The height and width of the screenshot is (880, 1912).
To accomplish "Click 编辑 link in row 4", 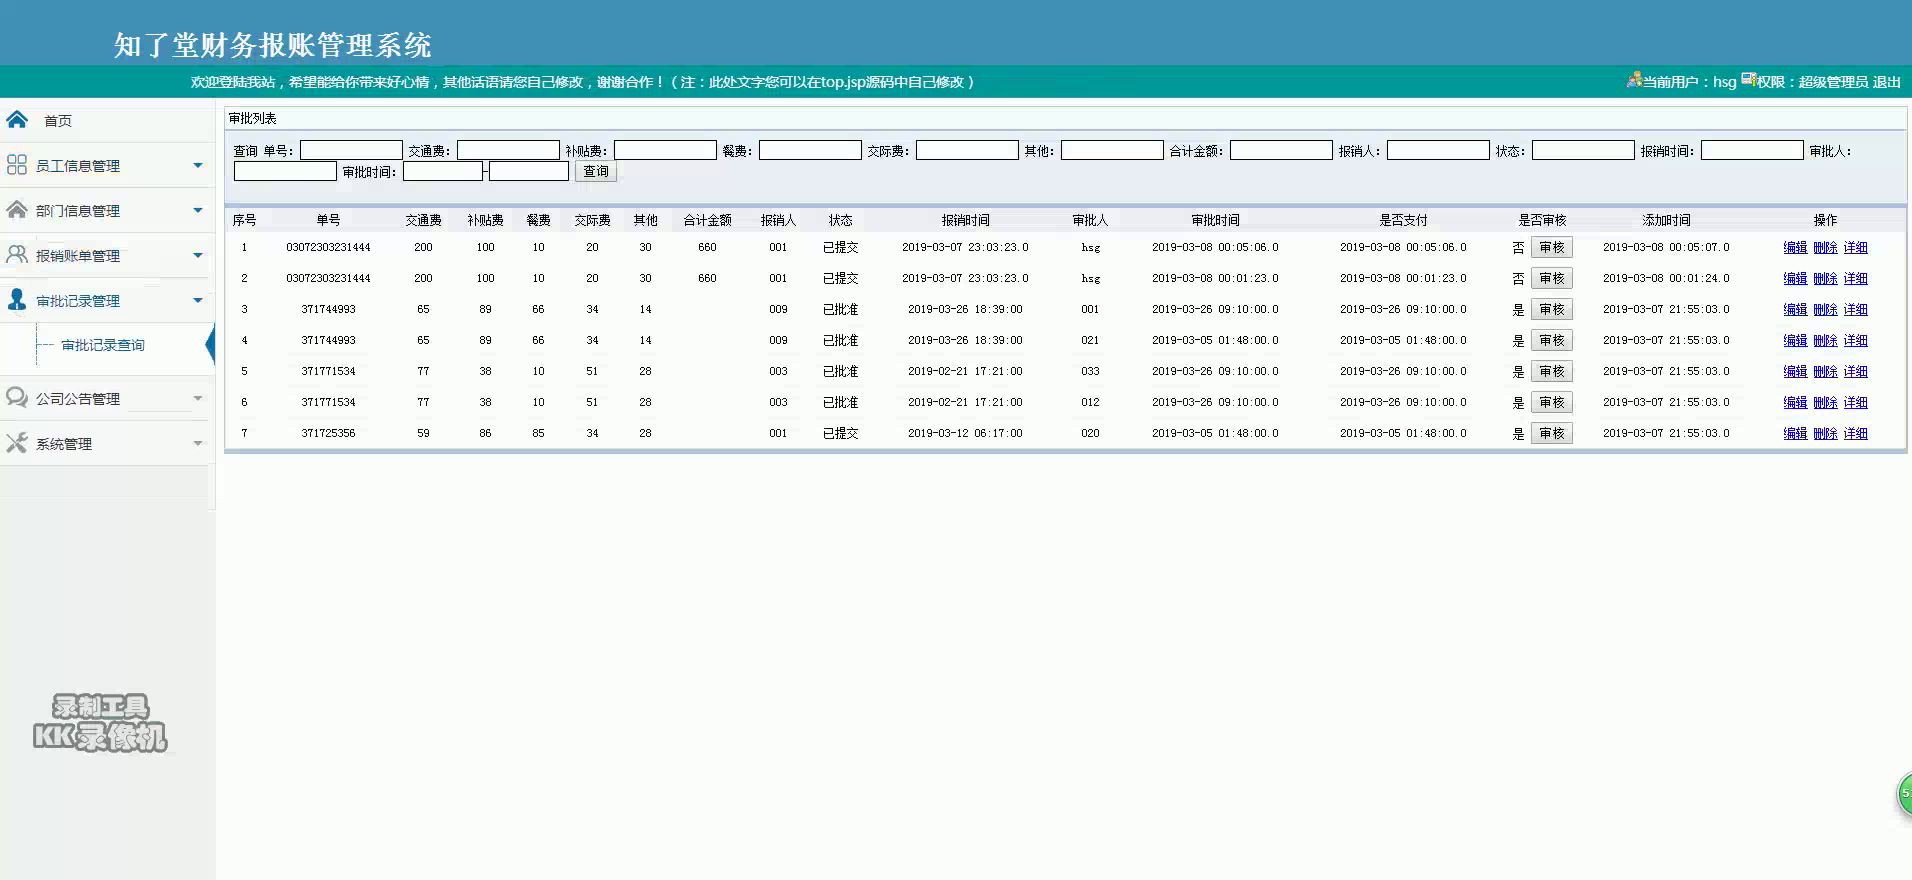I will [1795, 340].
